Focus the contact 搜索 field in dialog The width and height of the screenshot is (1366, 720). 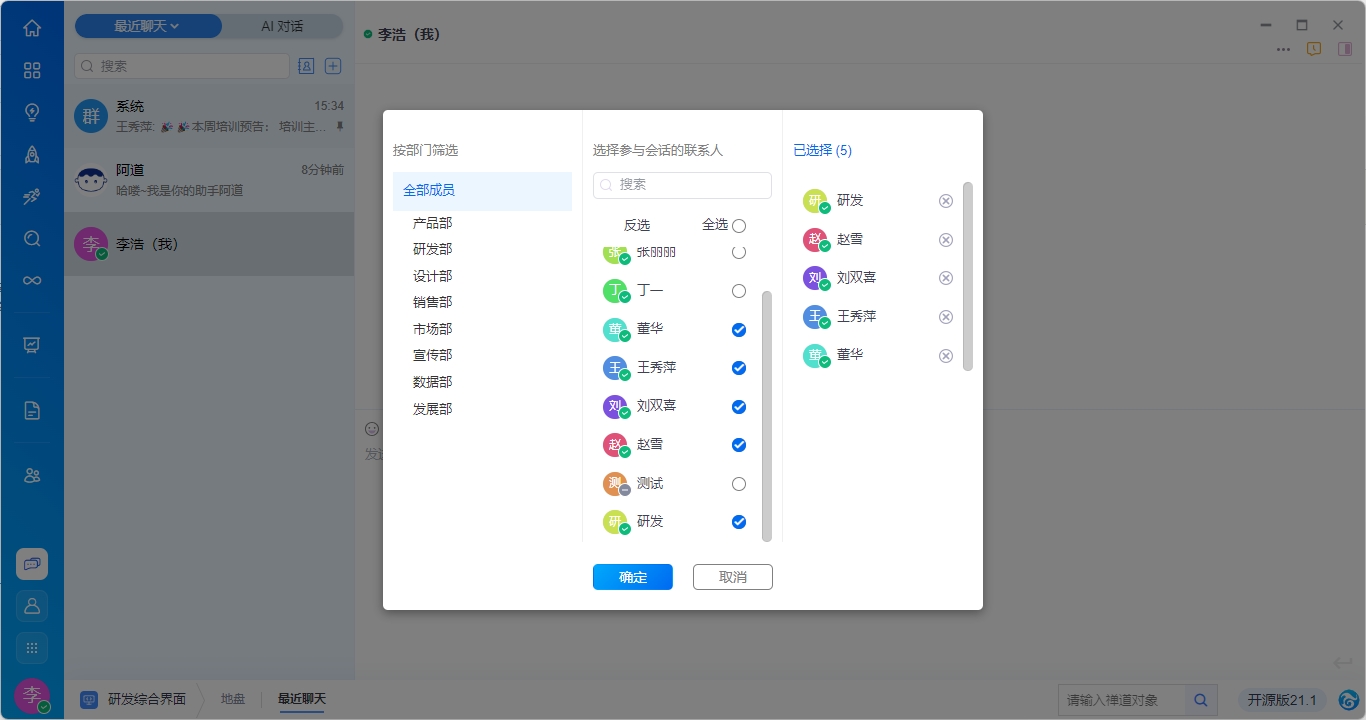point(682,185)
